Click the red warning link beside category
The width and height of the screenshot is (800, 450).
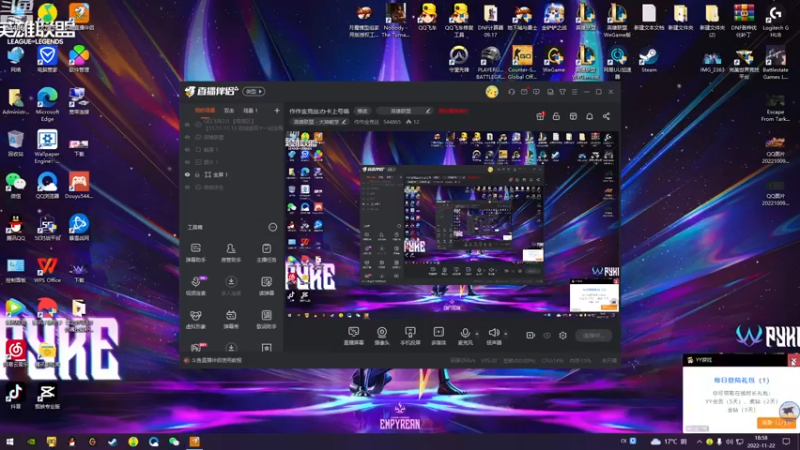click(x=453, y=111)
